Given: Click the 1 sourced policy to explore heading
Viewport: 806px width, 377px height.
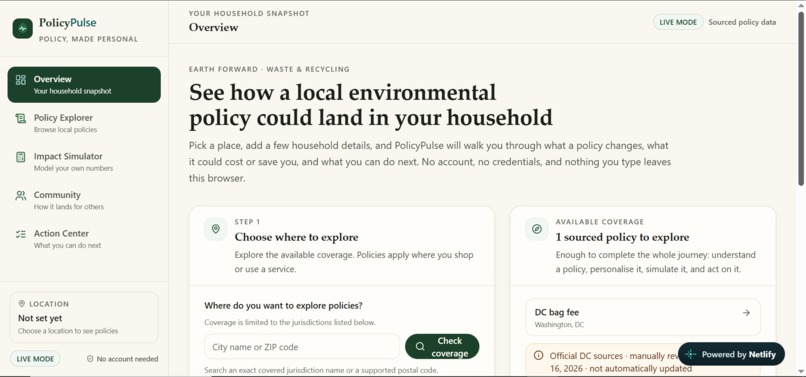Looking at the screenshot, I should coord(622,237).
